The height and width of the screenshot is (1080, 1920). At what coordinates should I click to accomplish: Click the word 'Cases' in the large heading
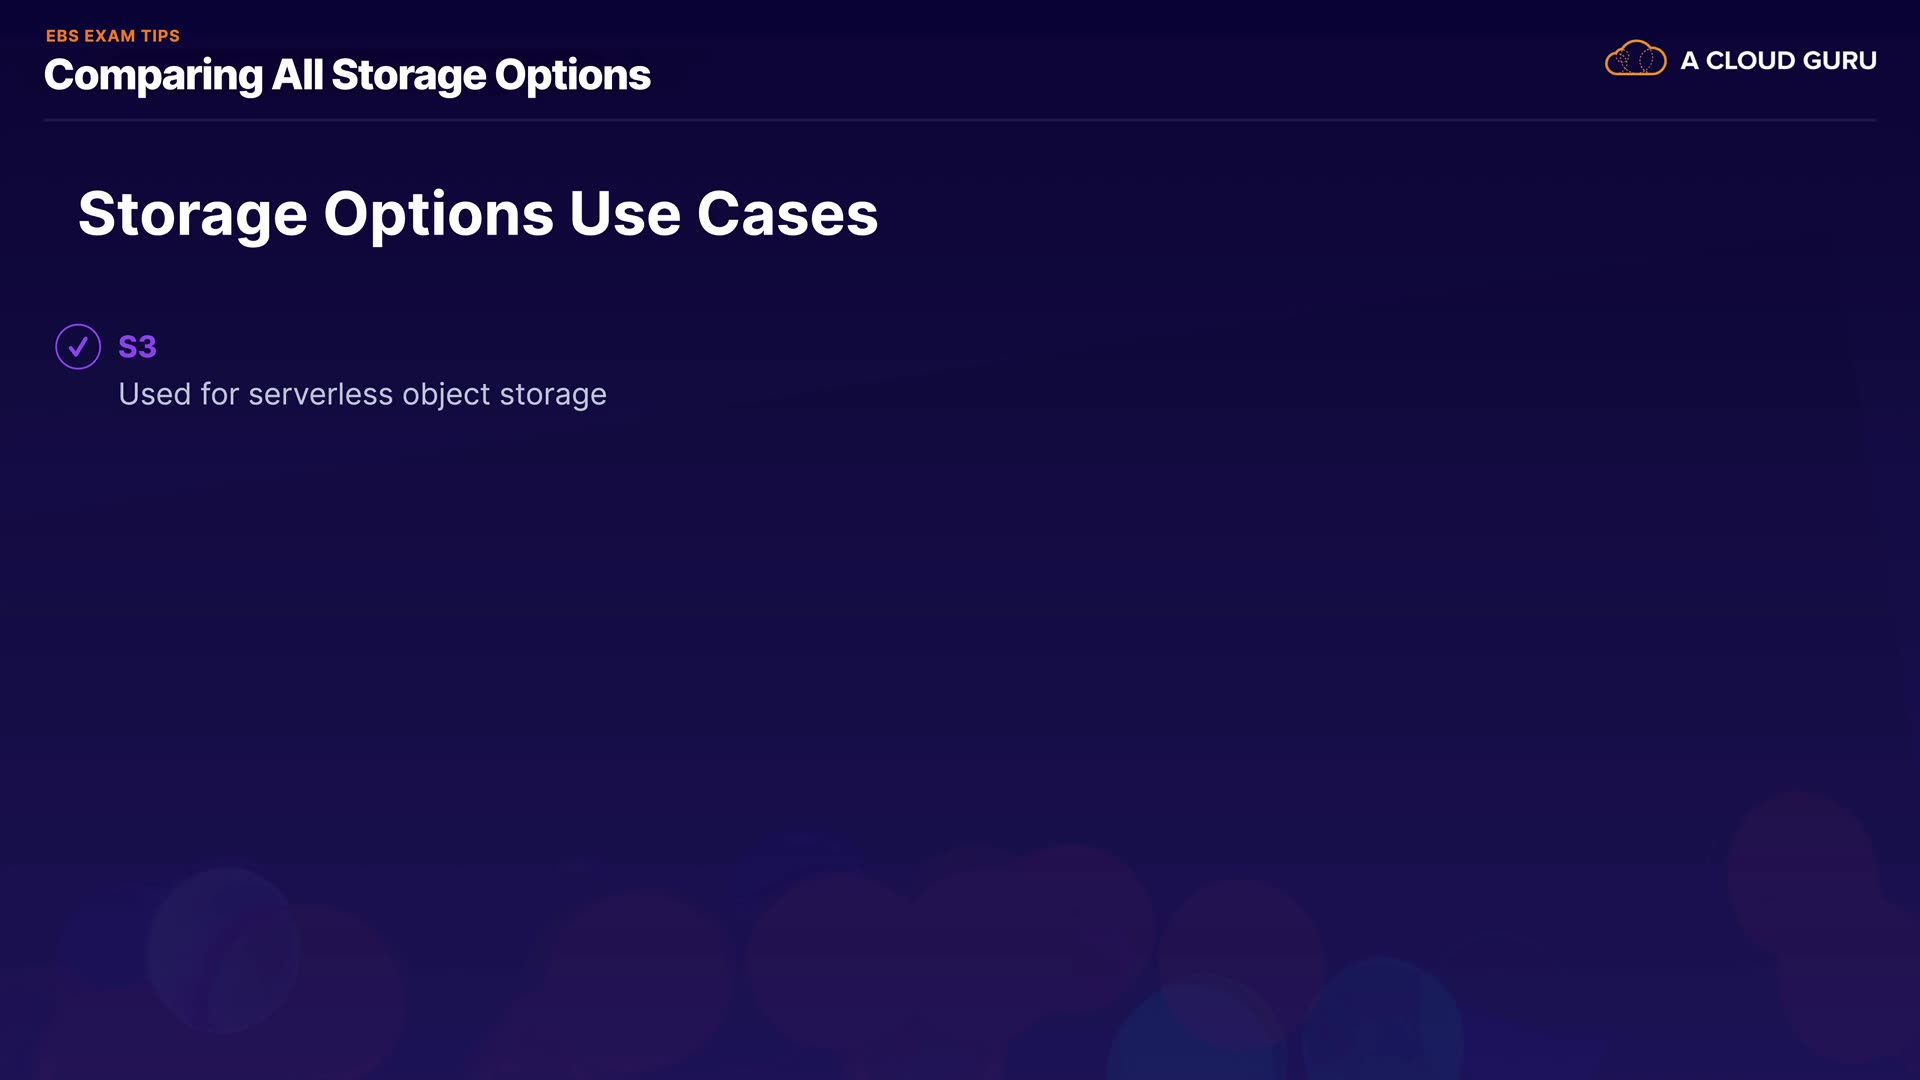coord(787,214)
